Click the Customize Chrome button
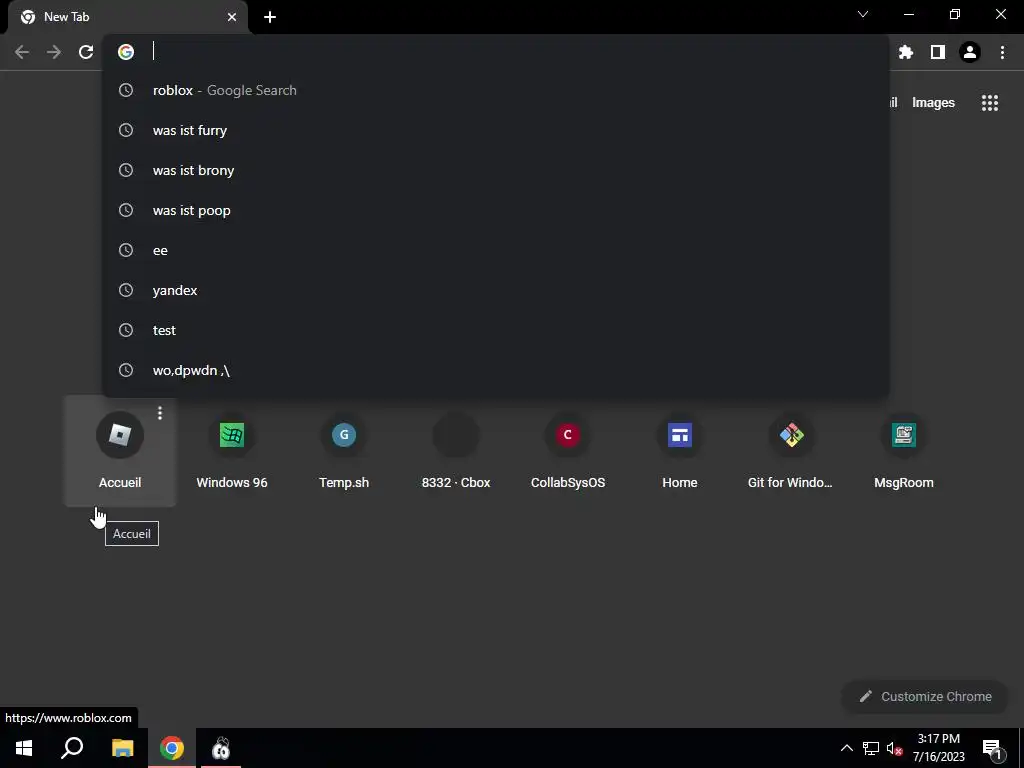 point(925,696)
